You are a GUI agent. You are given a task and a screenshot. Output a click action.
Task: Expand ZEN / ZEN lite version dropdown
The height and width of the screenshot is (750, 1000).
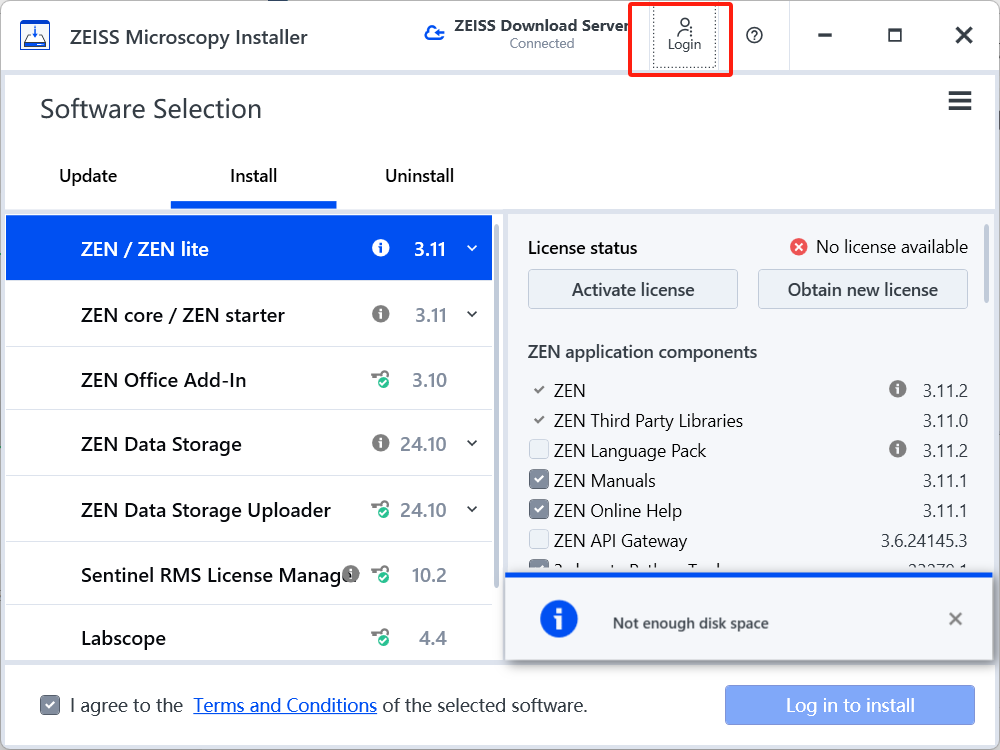point(472,248)
